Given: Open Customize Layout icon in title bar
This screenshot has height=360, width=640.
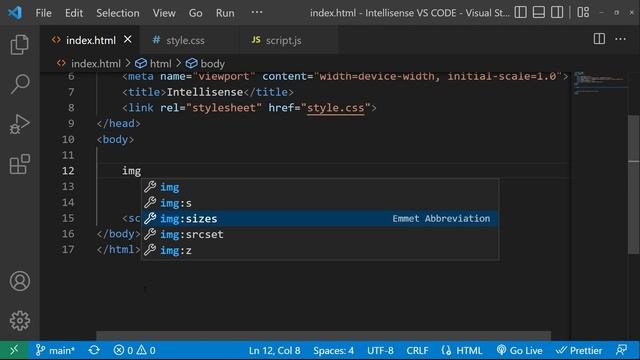Looking at the screenshot, I should tap(583, 13).
